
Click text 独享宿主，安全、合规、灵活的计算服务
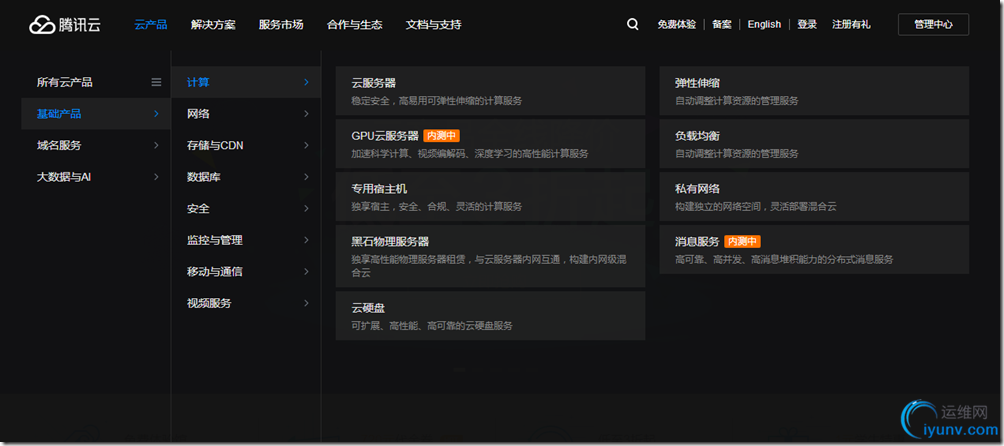437,207
